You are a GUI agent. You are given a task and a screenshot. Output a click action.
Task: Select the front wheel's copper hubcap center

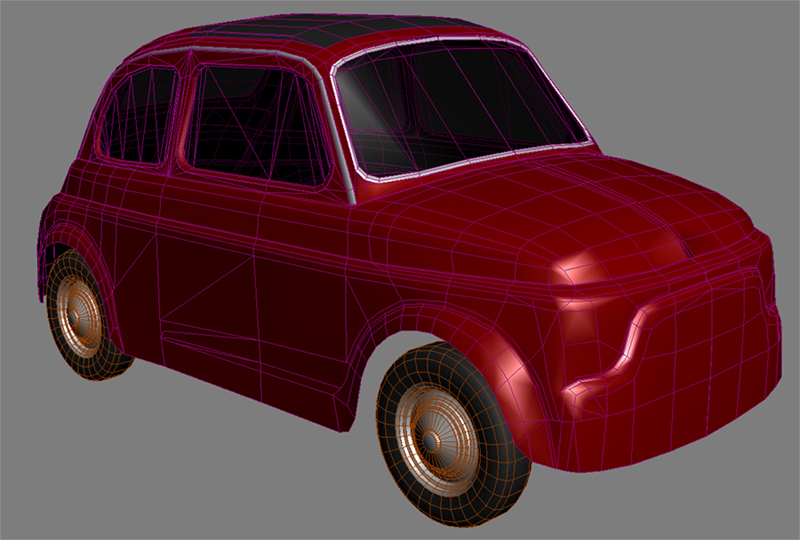433,439
